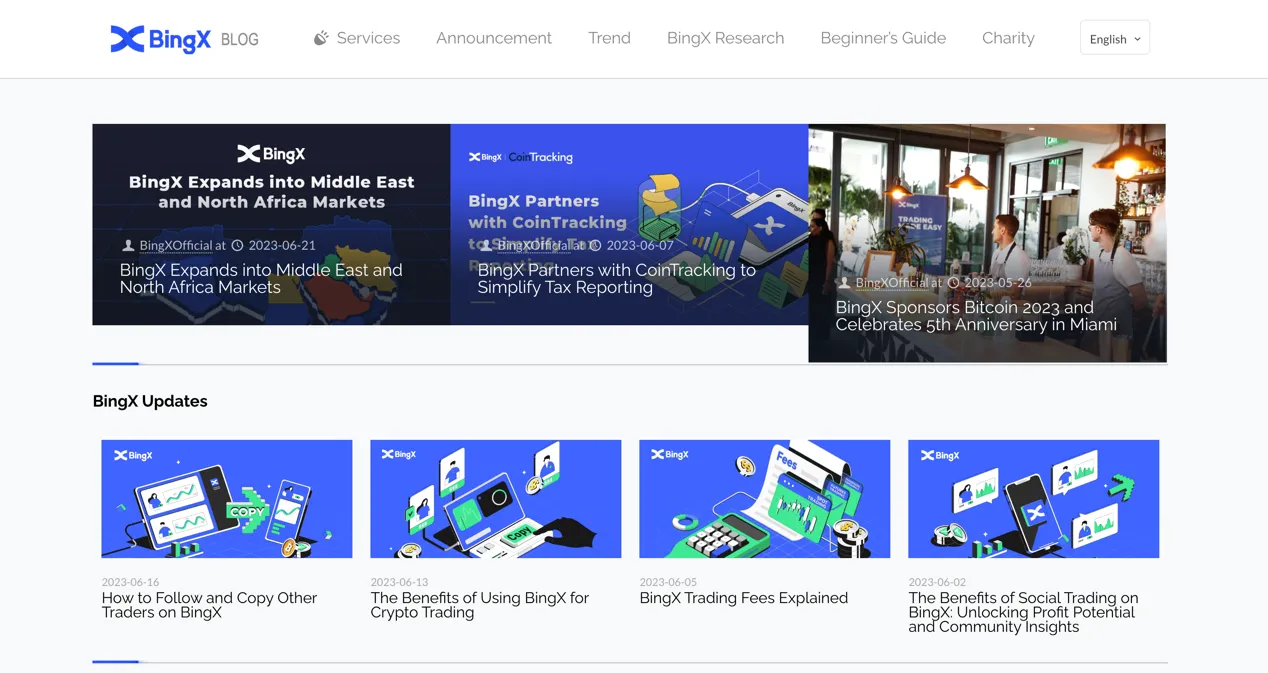This screenshot has height=673, width=1268.
Task: Open the Social Trading benefits thumbnail
Action: (x=1034, y=499)
